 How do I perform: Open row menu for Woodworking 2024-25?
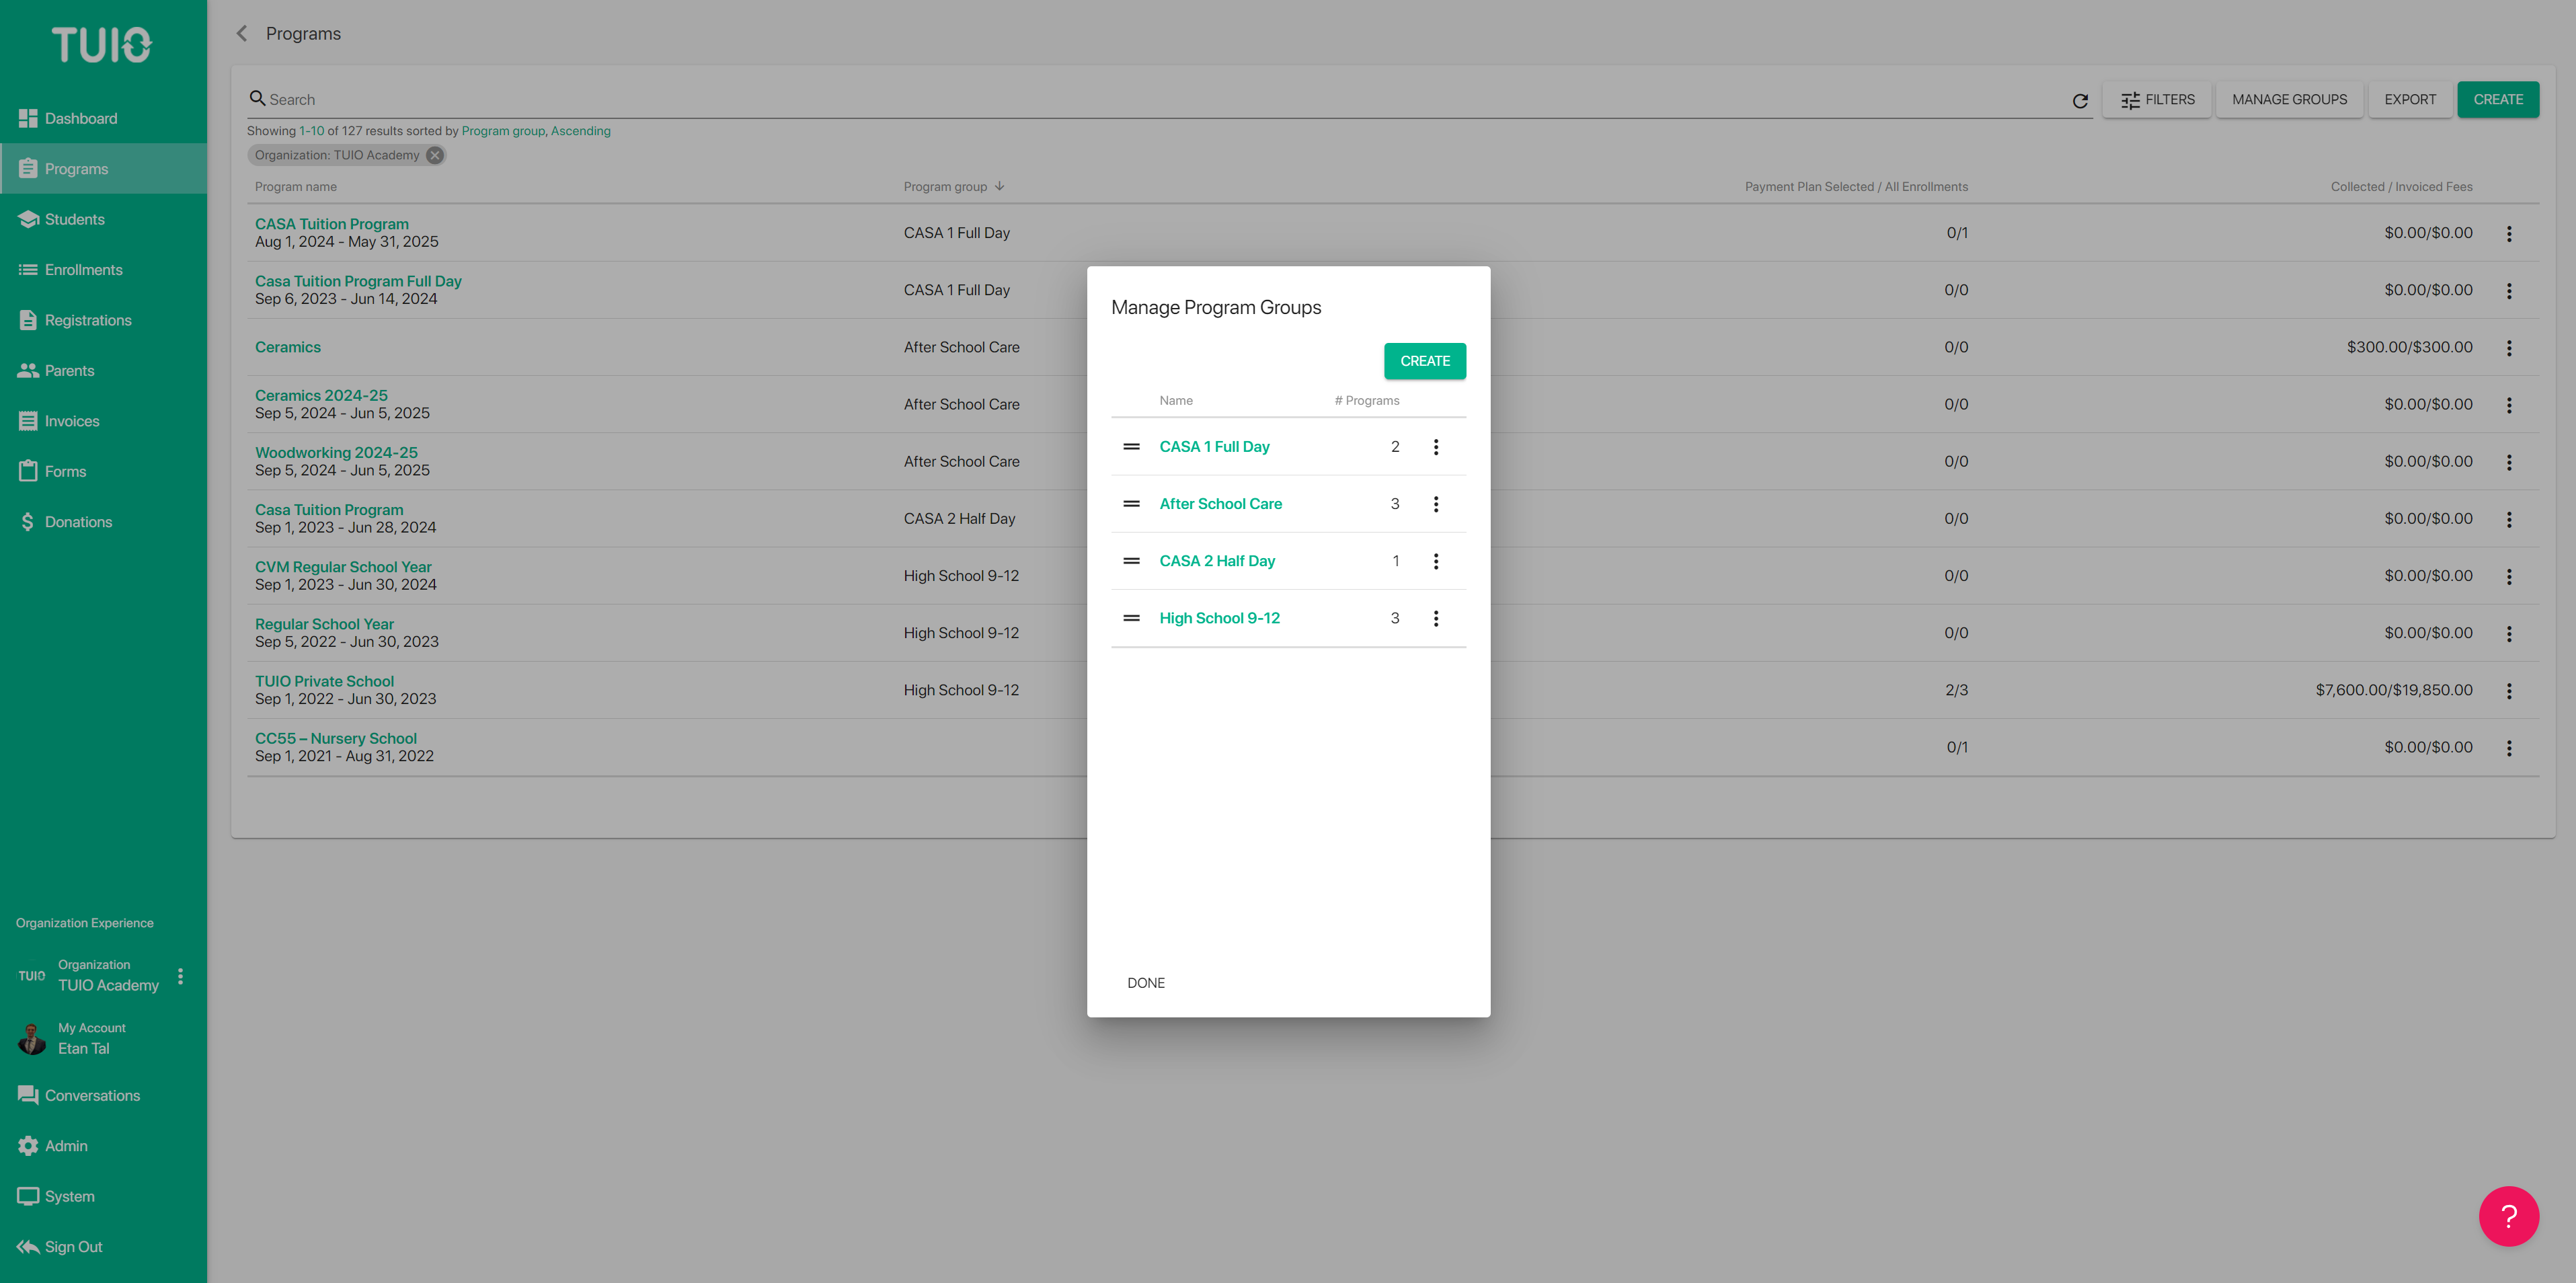point(2509,462)
